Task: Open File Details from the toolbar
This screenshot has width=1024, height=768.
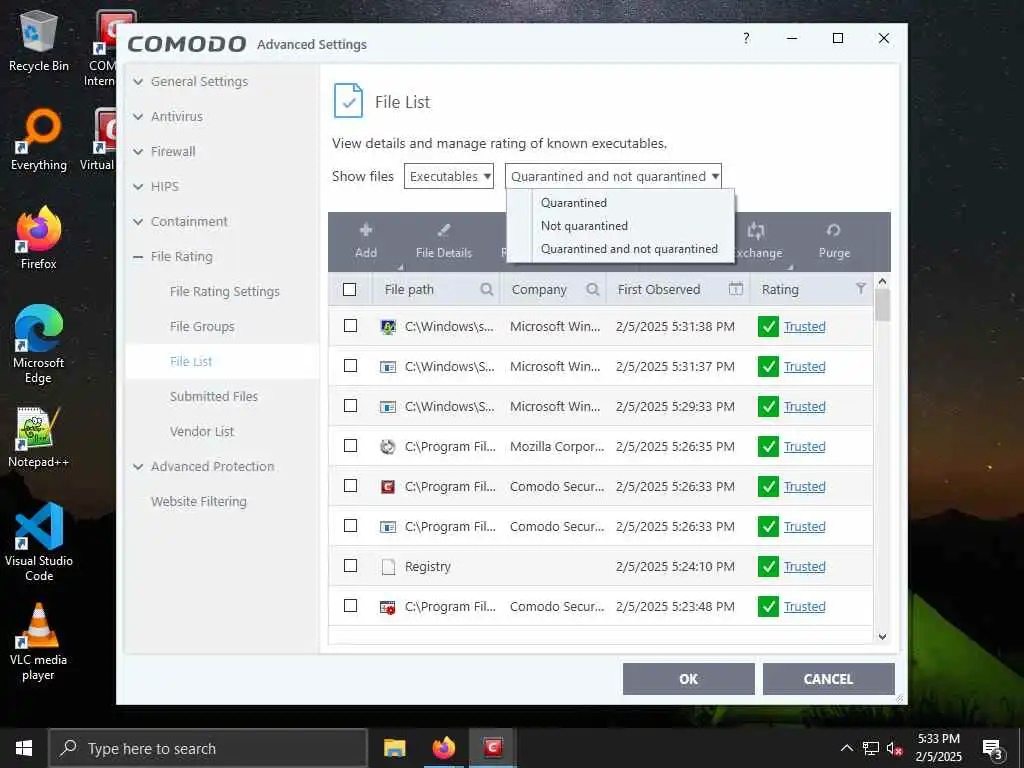Action: [444, 241]
